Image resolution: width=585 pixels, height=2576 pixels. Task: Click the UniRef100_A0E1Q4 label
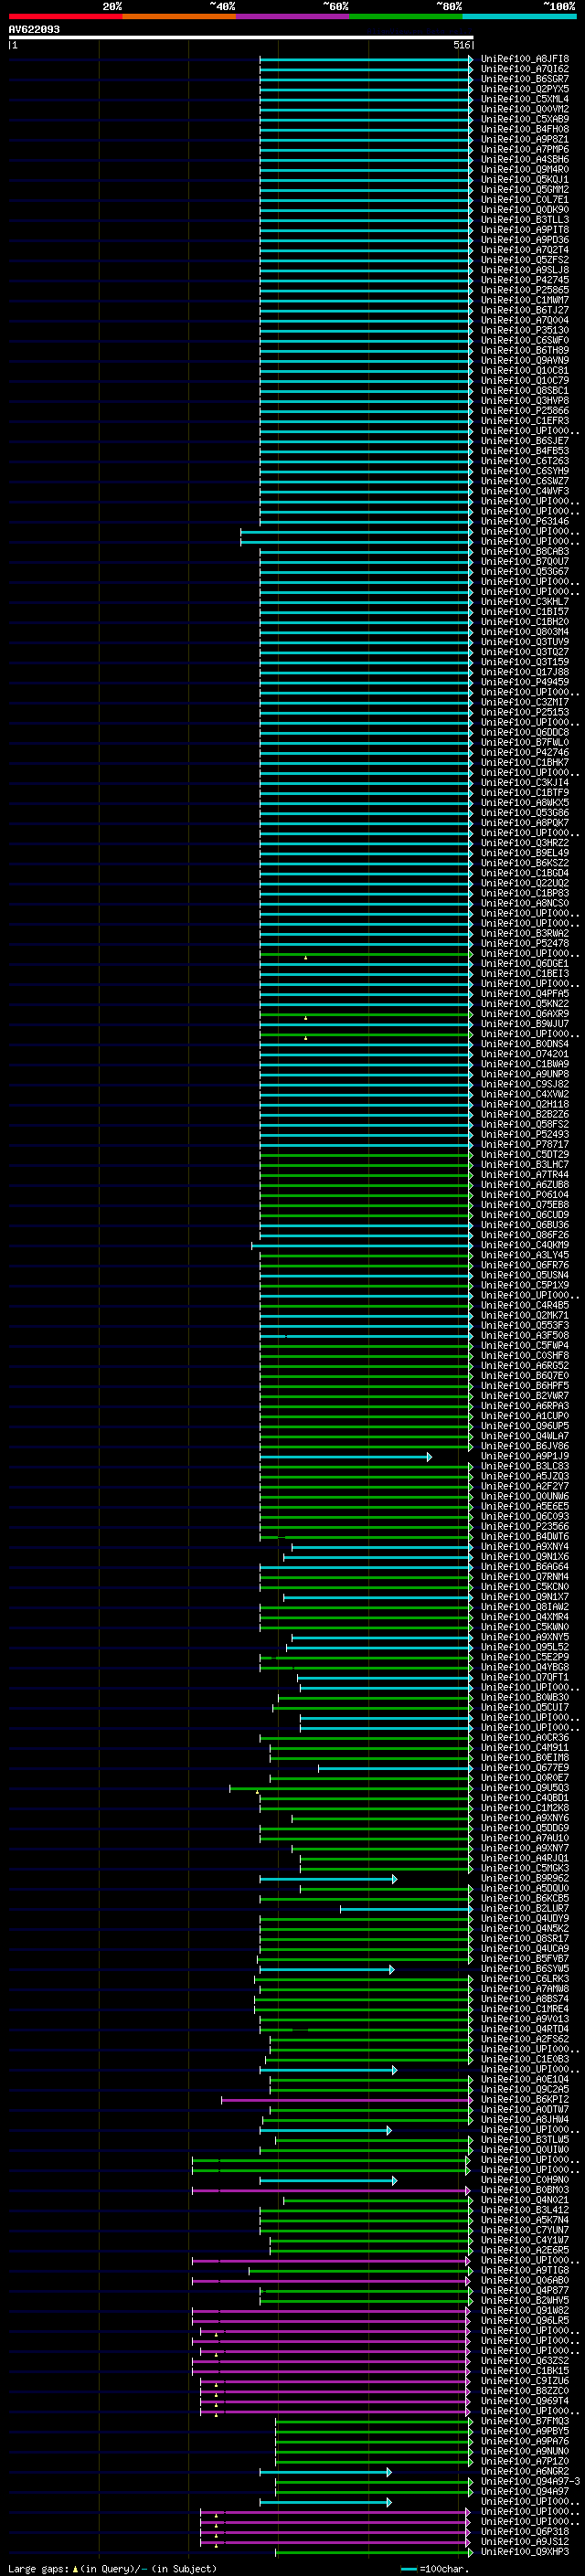(x=525, y=2079)
